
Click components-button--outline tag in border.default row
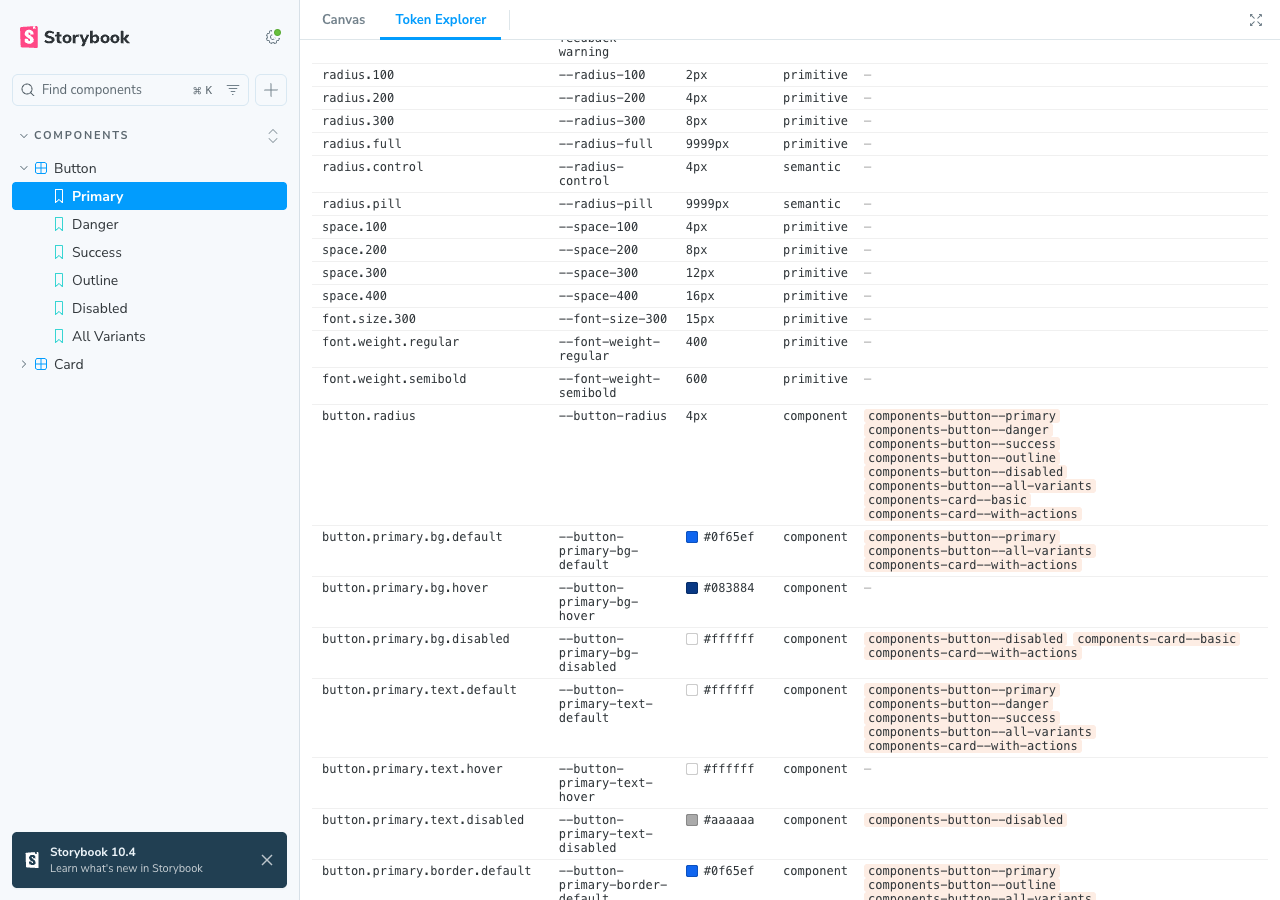tap(962, 885)
